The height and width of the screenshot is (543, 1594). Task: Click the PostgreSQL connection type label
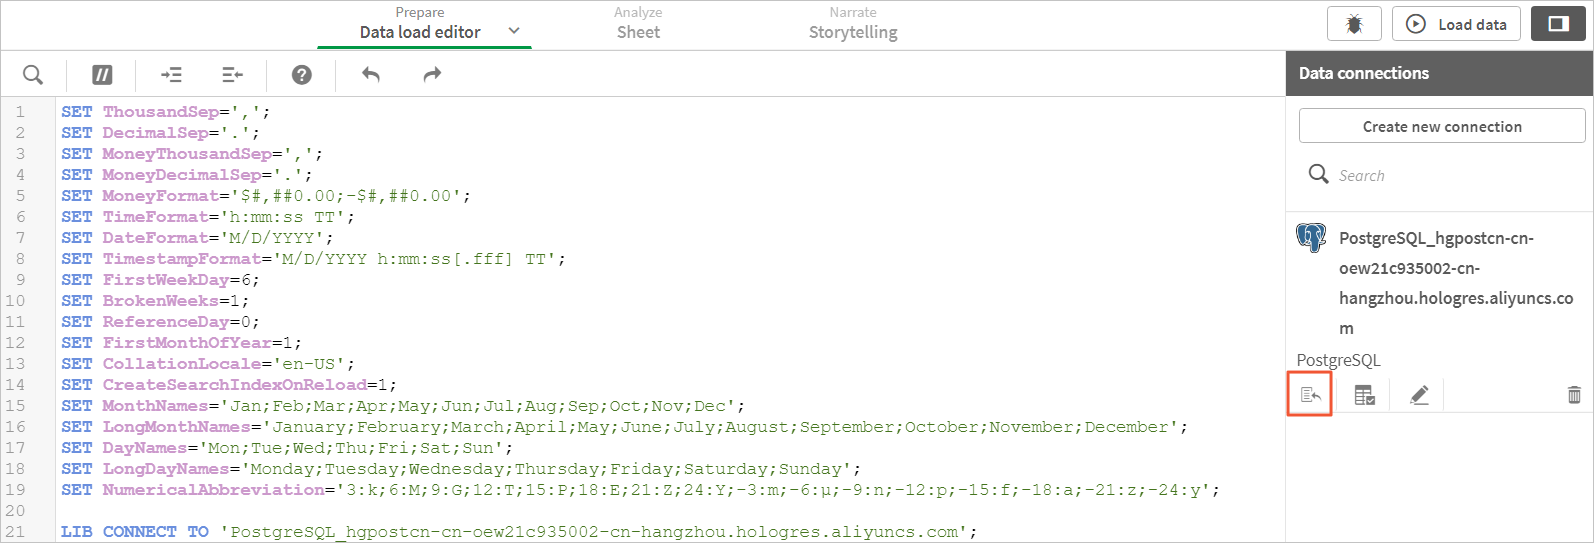pos(1338,360)
